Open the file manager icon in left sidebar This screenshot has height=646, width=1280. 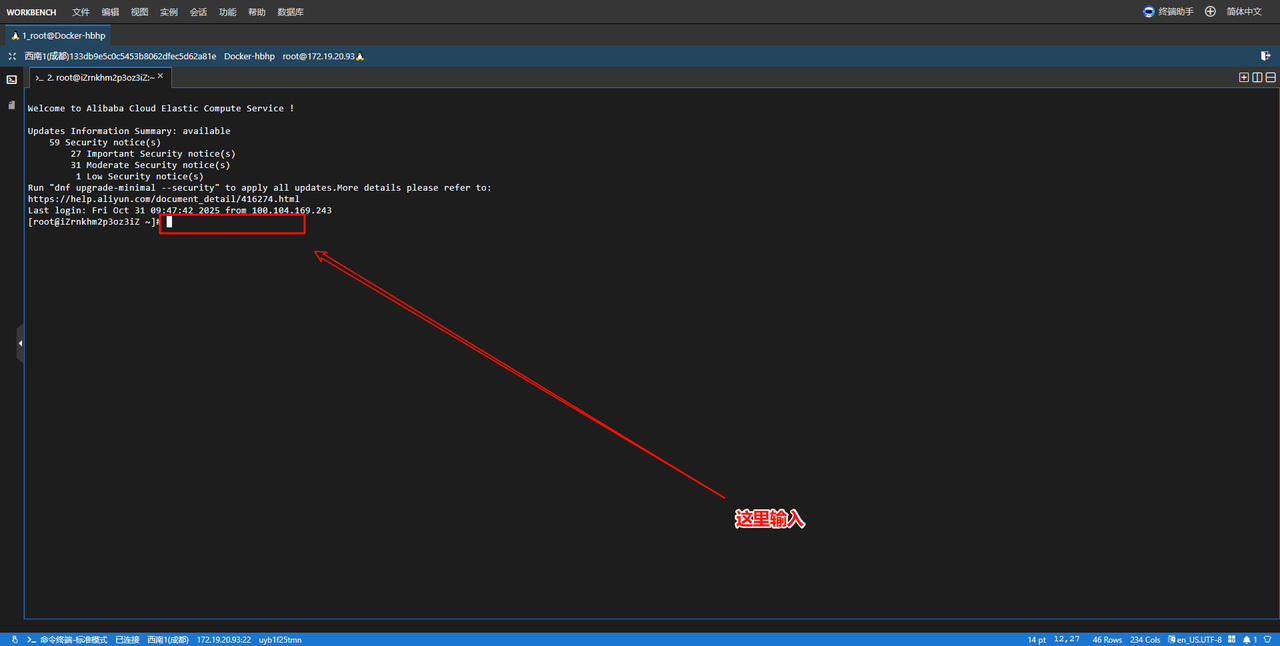click(x=12, y=105)
